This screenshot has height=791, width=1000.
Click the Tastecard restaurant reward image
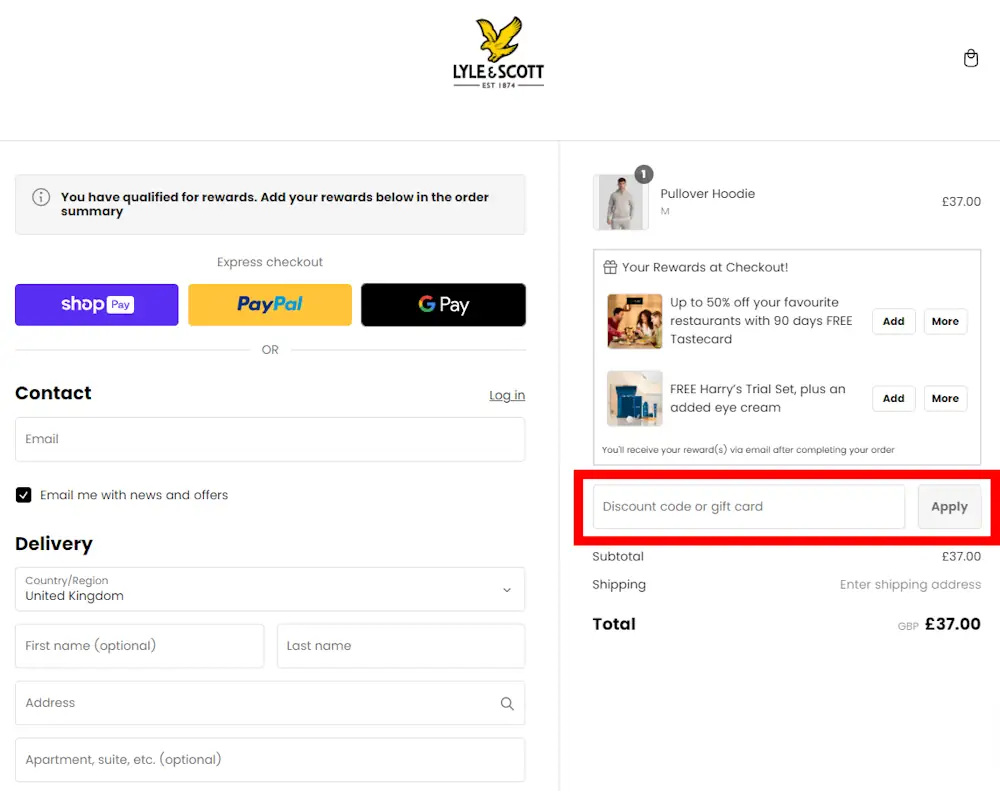point(635,321)
